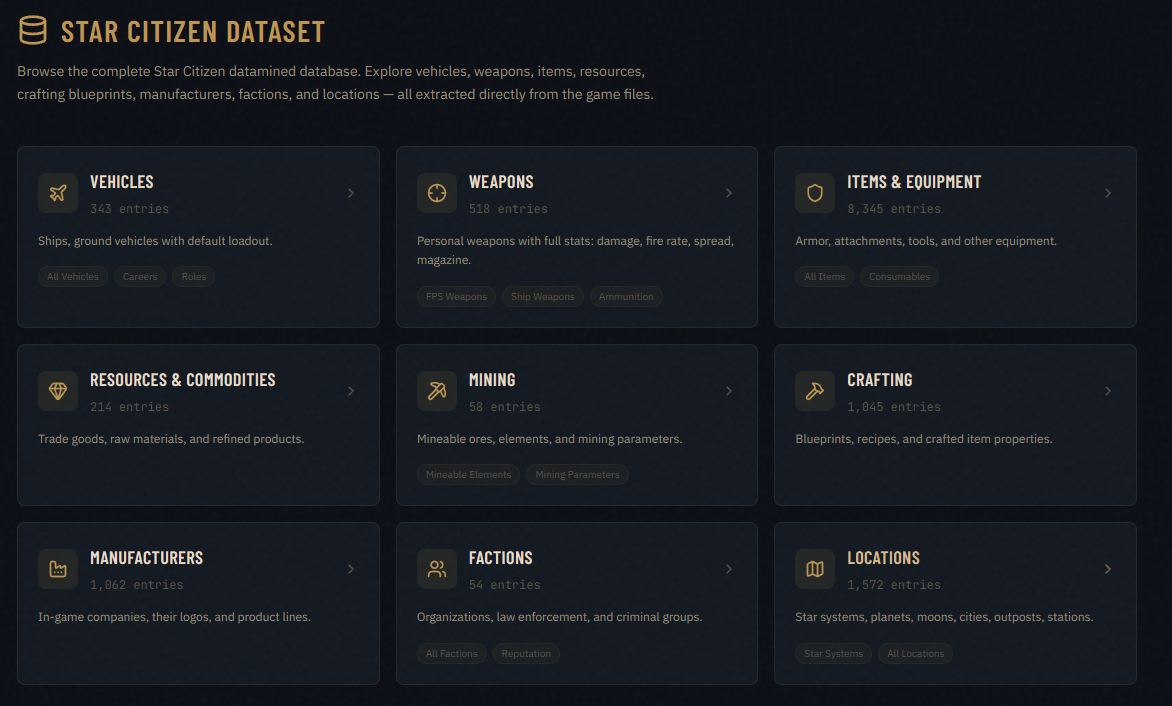
Task: Click 'Mineable ores, elements' description
Action: pyautogui.click(x=549, y=439)
